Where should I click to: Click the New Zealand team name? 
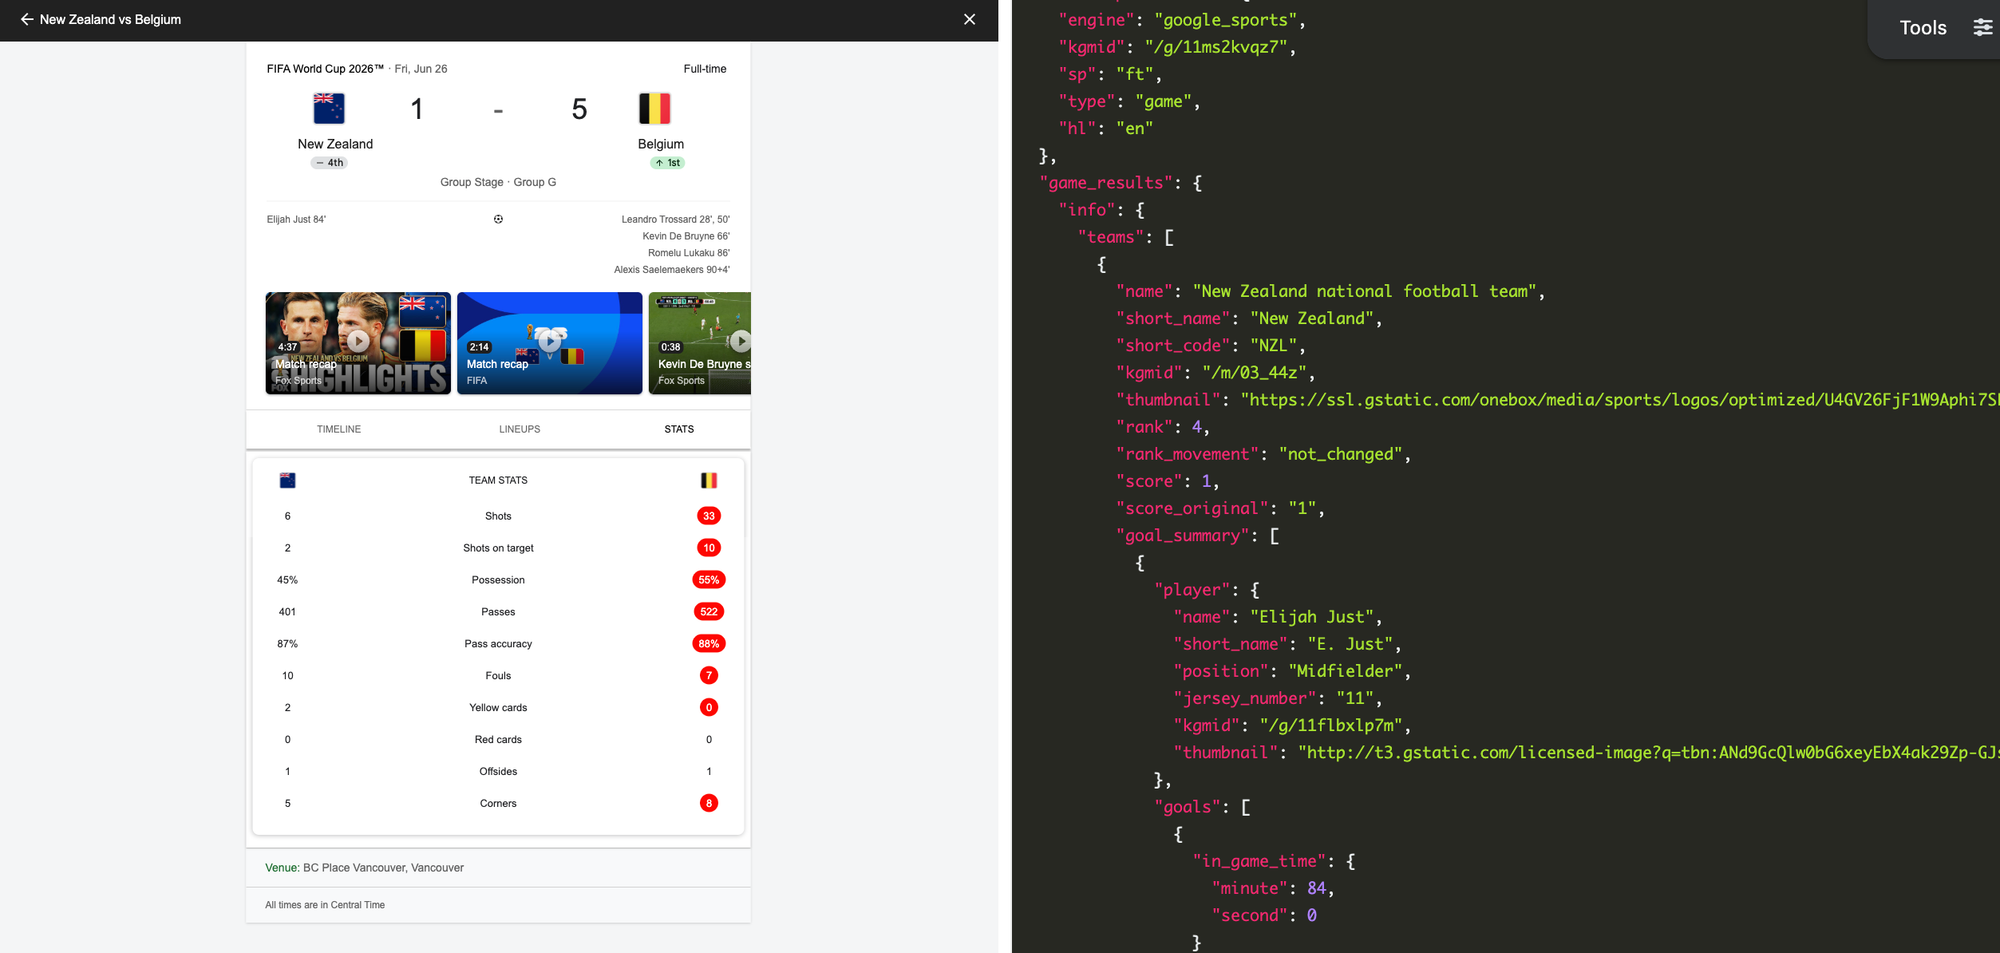[335, 144]
